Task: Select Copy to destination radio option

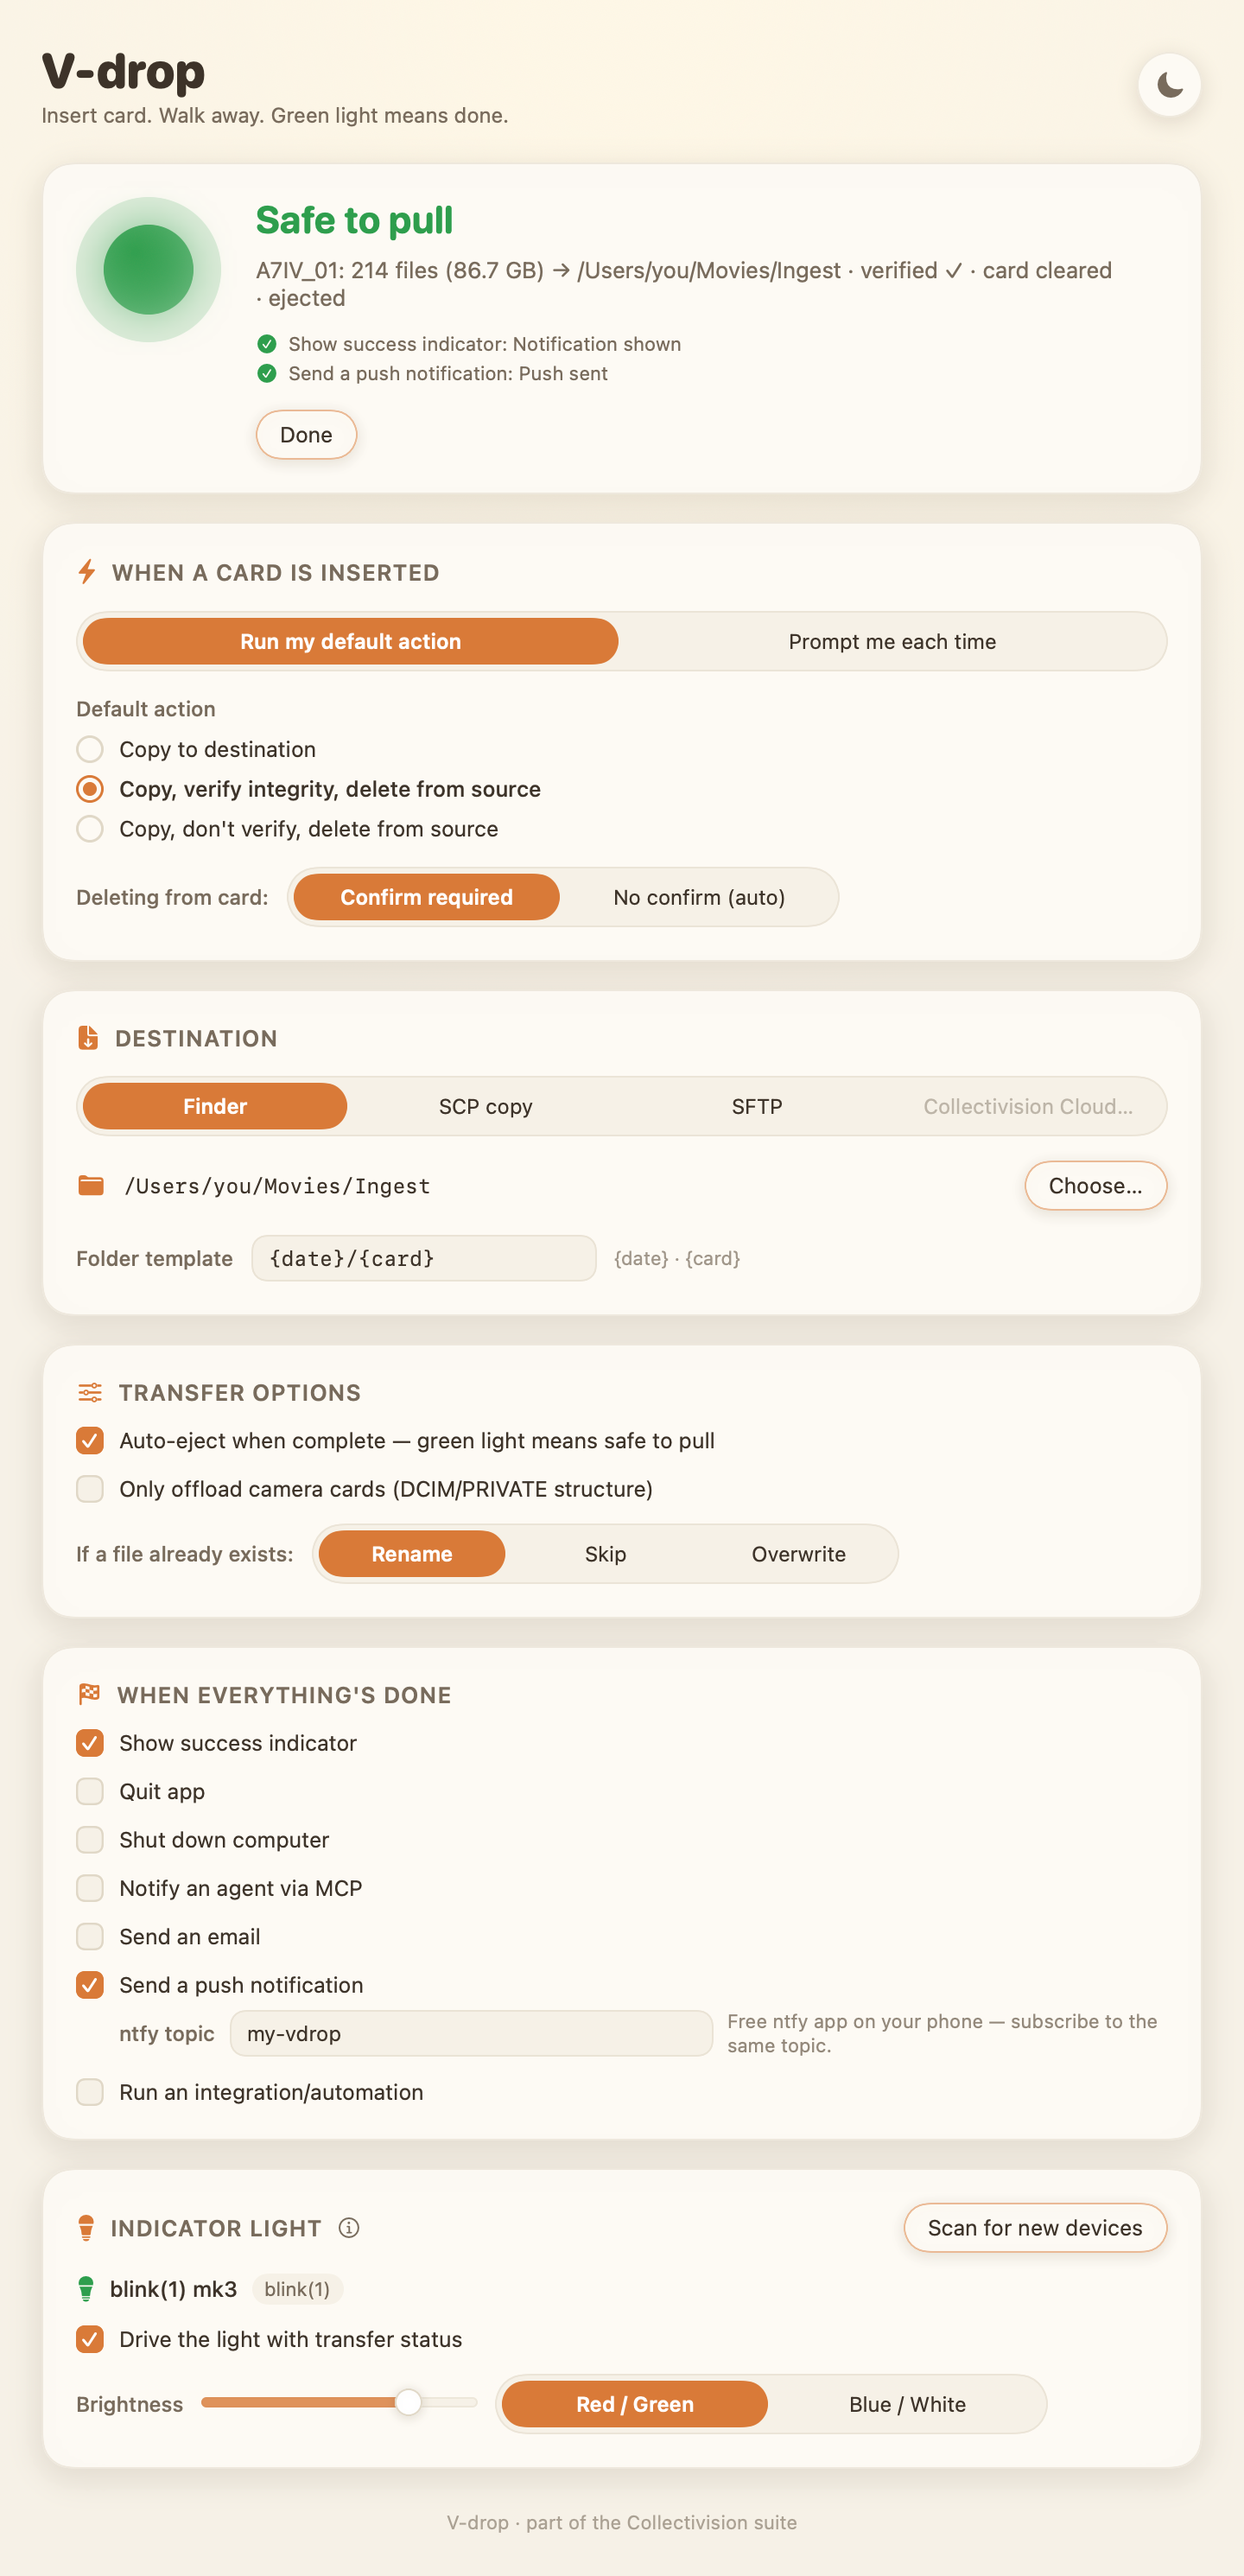Action: click(x=90, y=749)
